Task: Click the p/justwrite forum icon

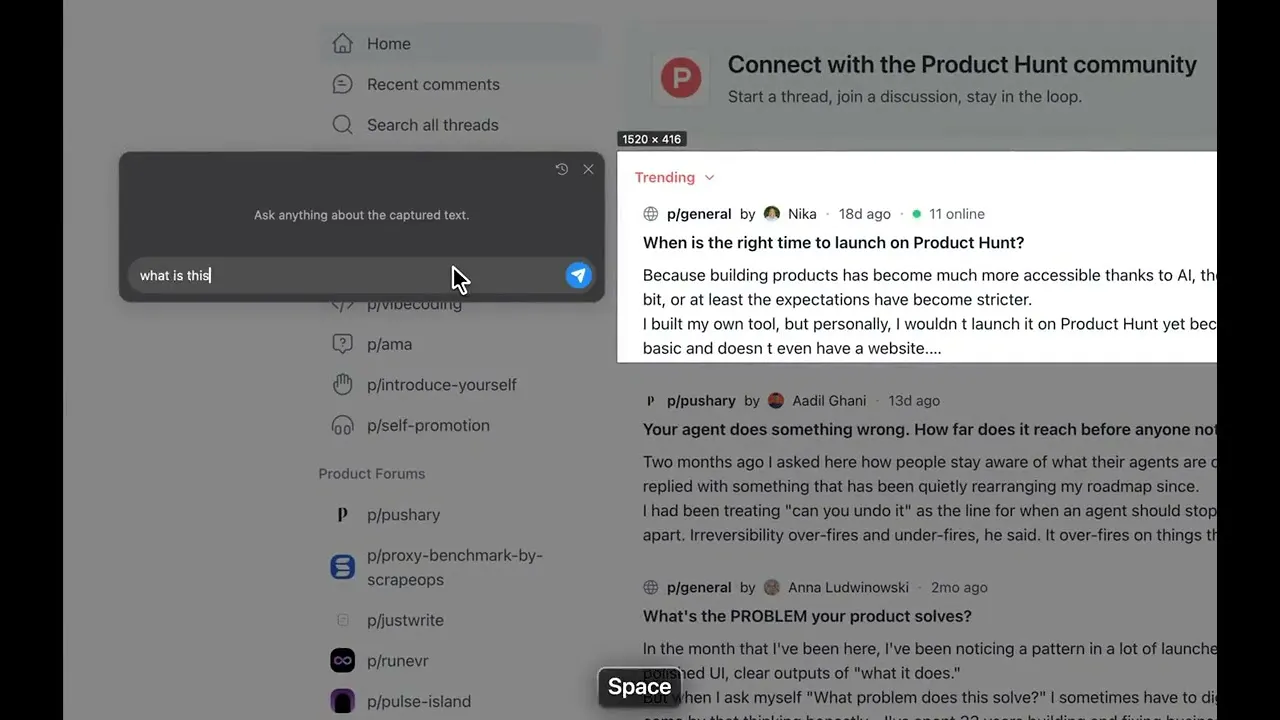Action: (x=342, y=620)
